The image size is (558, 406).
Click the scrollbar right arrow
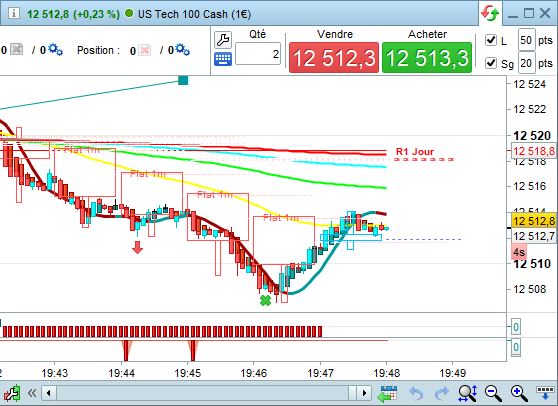point(364,393)
